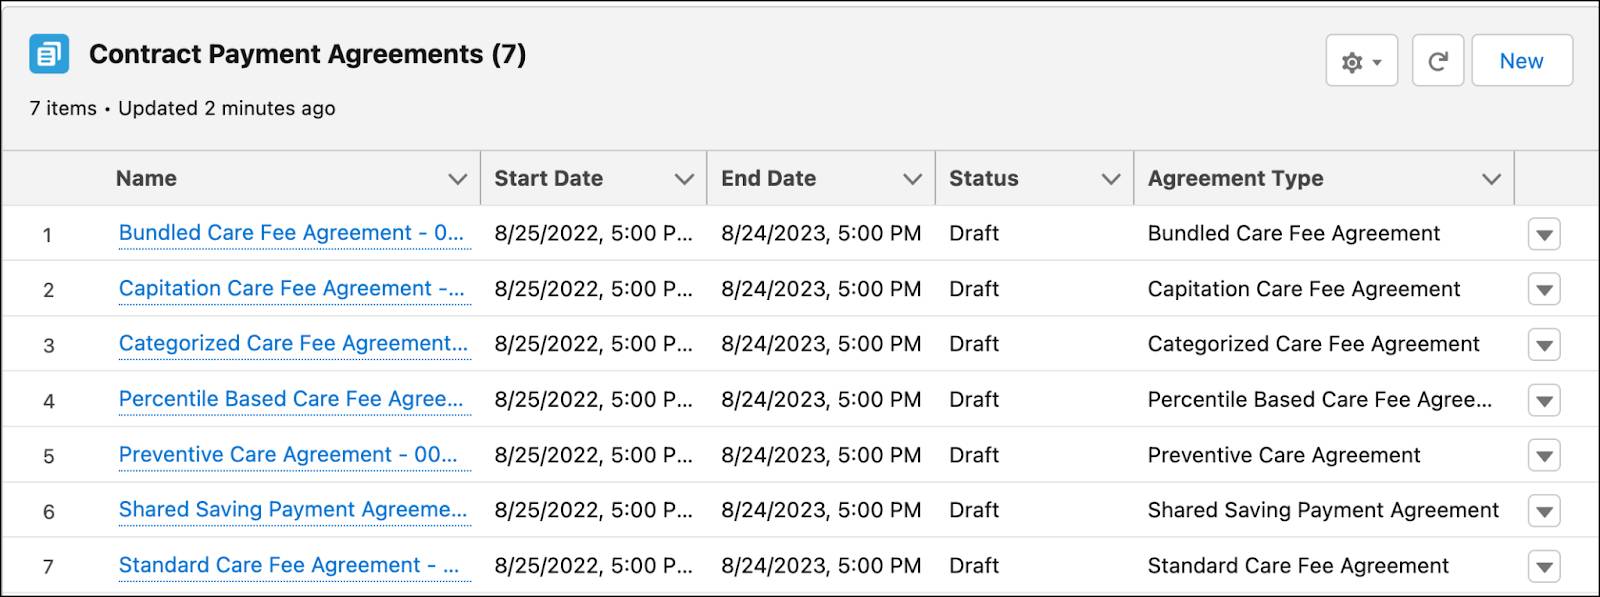Open Agreement Type column header chevron

point(1491,179)
